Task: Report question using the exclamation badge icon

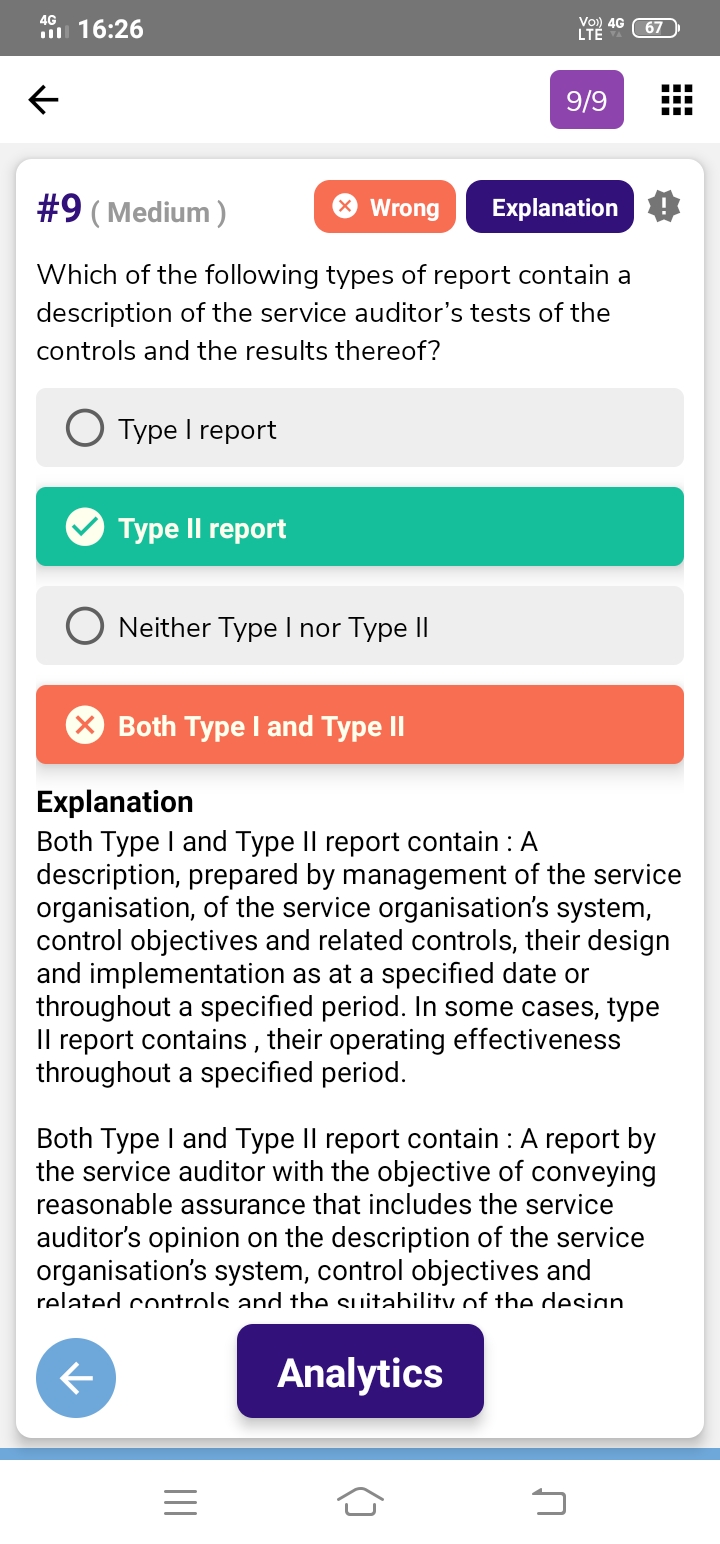Action: tap(664, 207)
